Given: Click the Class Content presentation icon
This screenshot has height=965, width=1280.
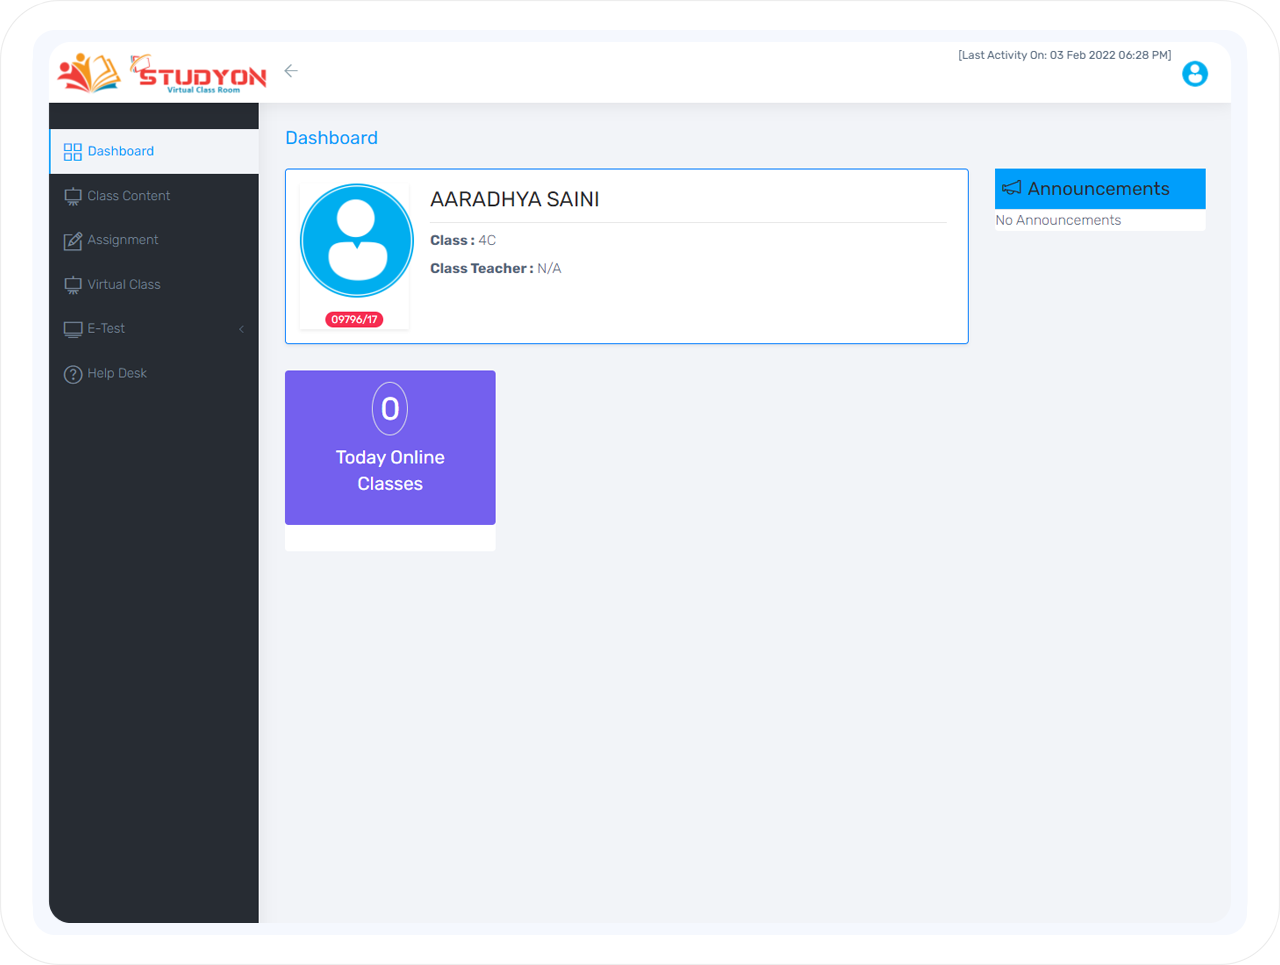Looking at the screenshot, I should (x=72, y=197).
